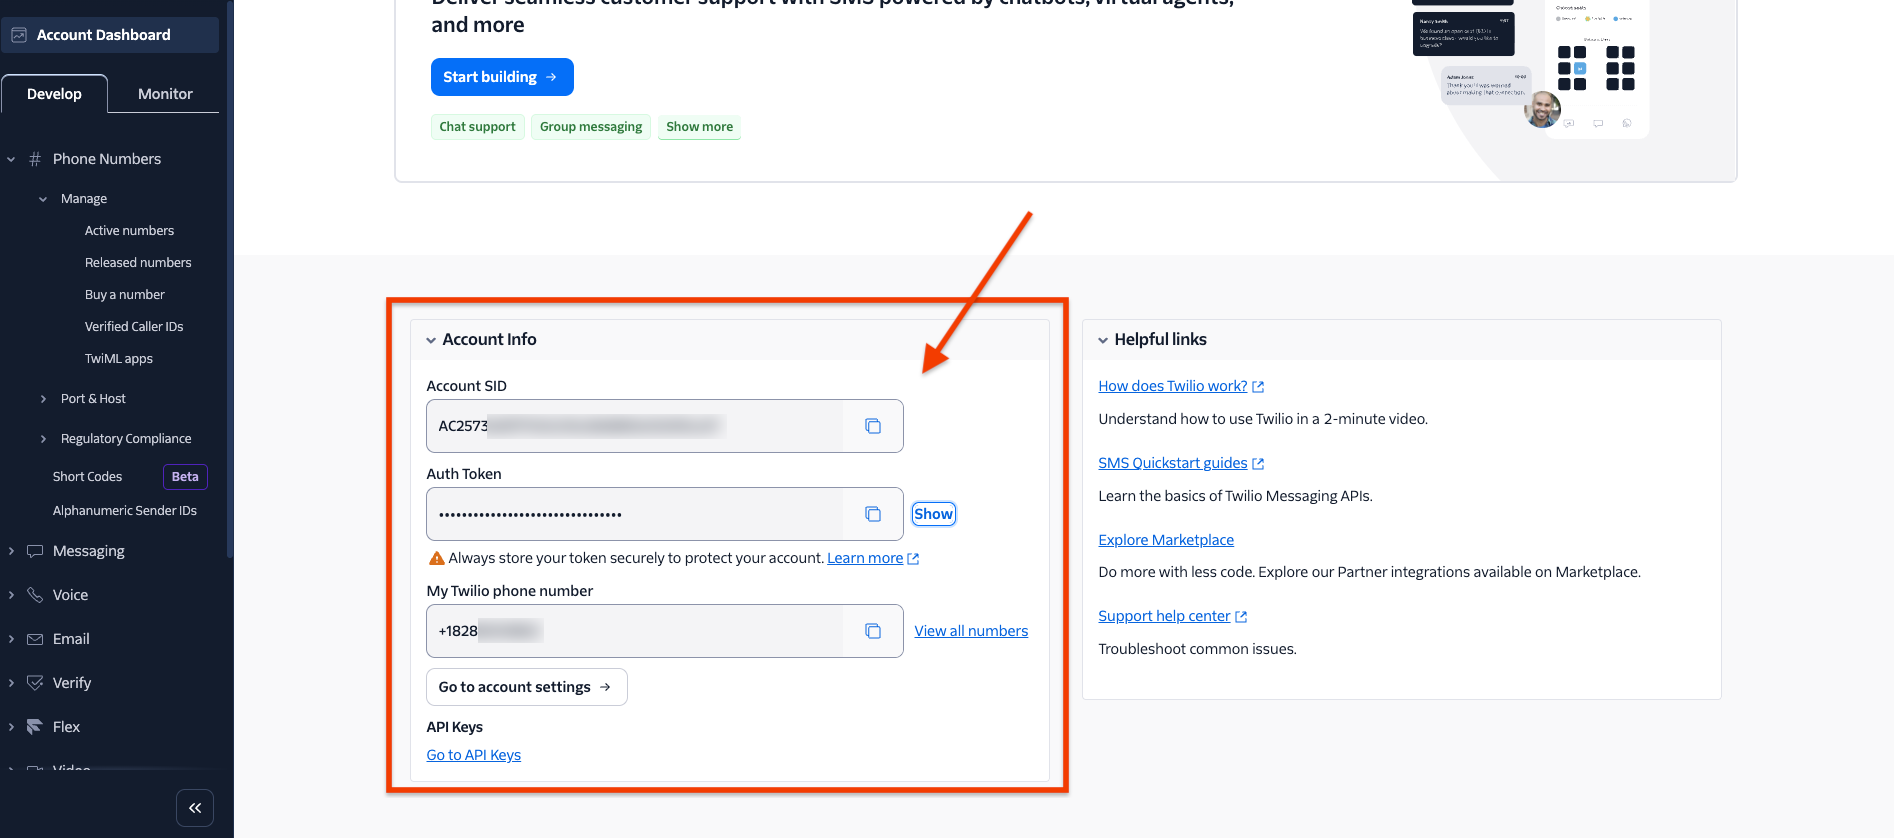Open Support help center link
Screen dimensions: 1894x838
1164,616
